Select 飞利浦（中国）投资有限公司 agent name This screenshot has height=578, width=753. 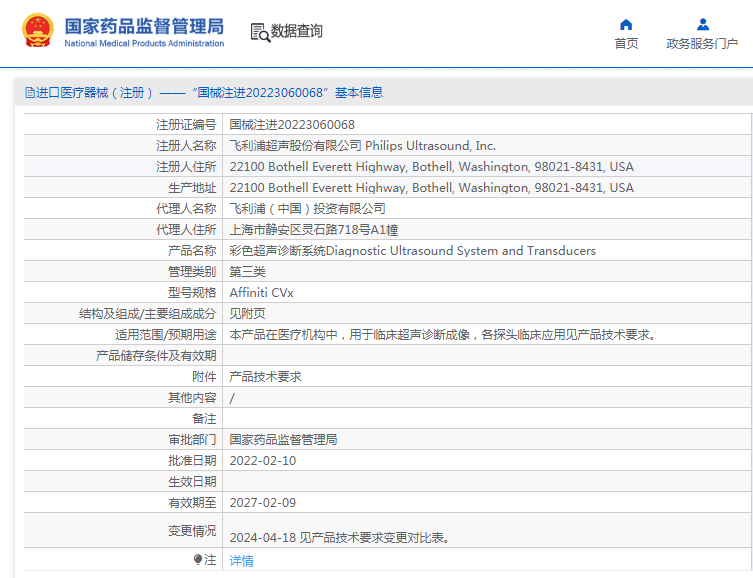[x=307, y=209]
